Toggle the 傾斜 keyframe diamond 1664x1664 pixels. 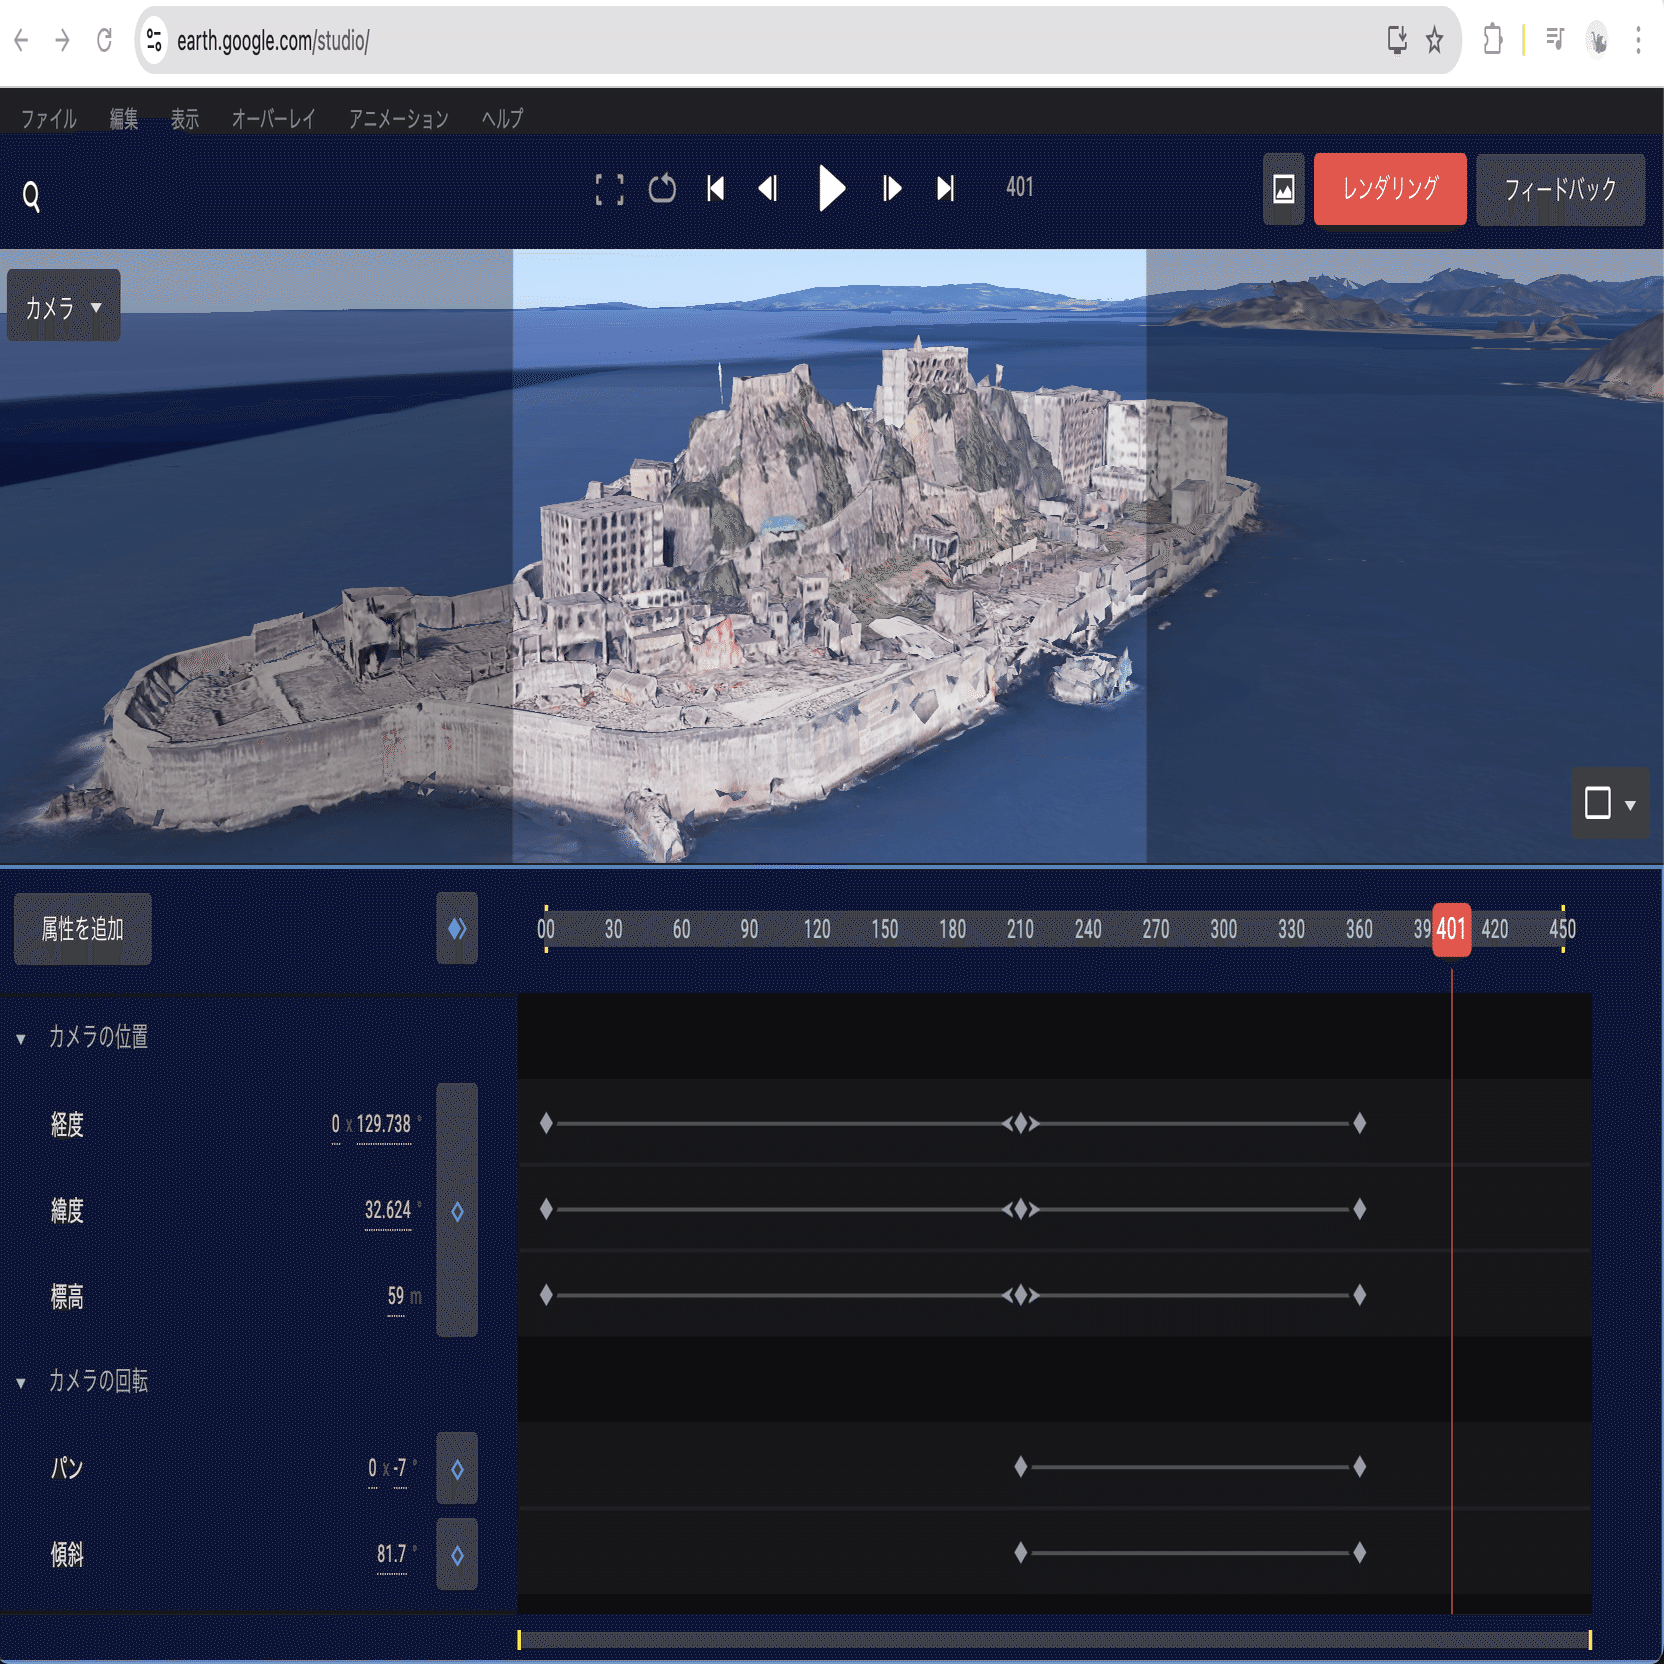pos(457,1555)
